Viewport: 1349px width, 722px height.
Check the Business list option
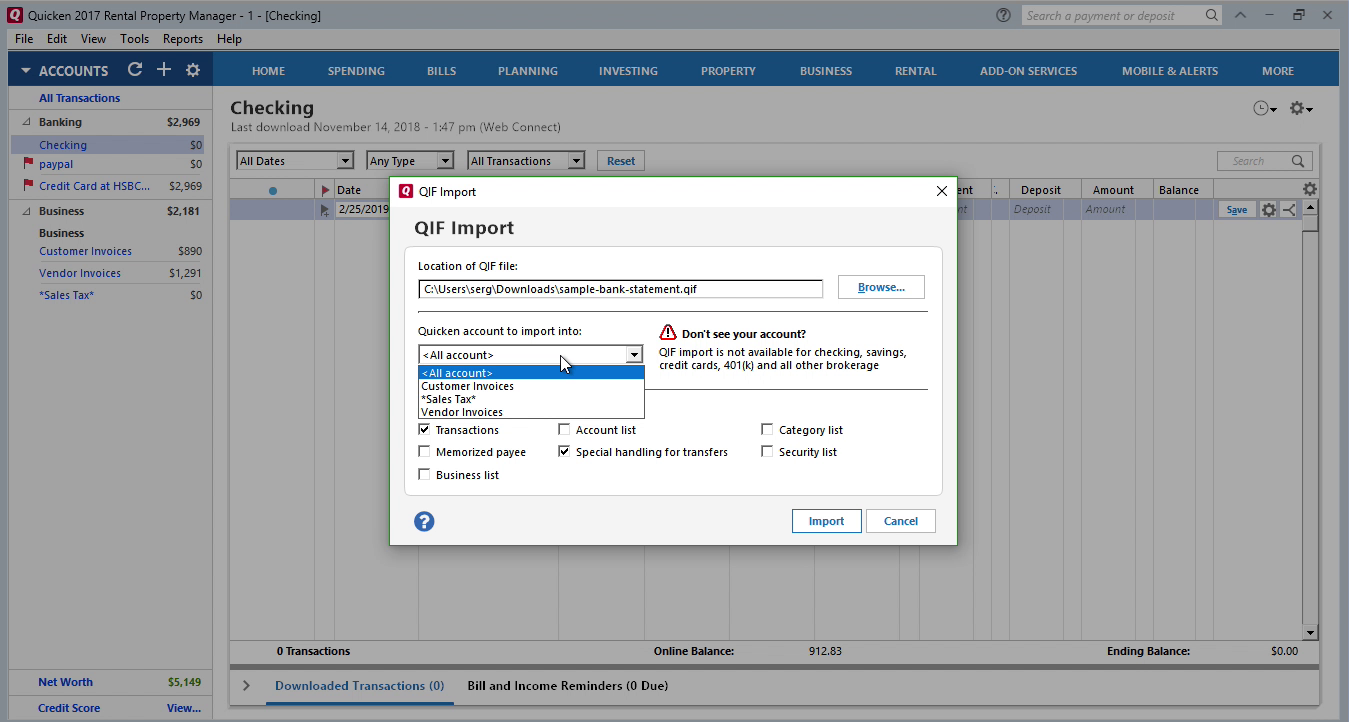click(x=424, y=475)
